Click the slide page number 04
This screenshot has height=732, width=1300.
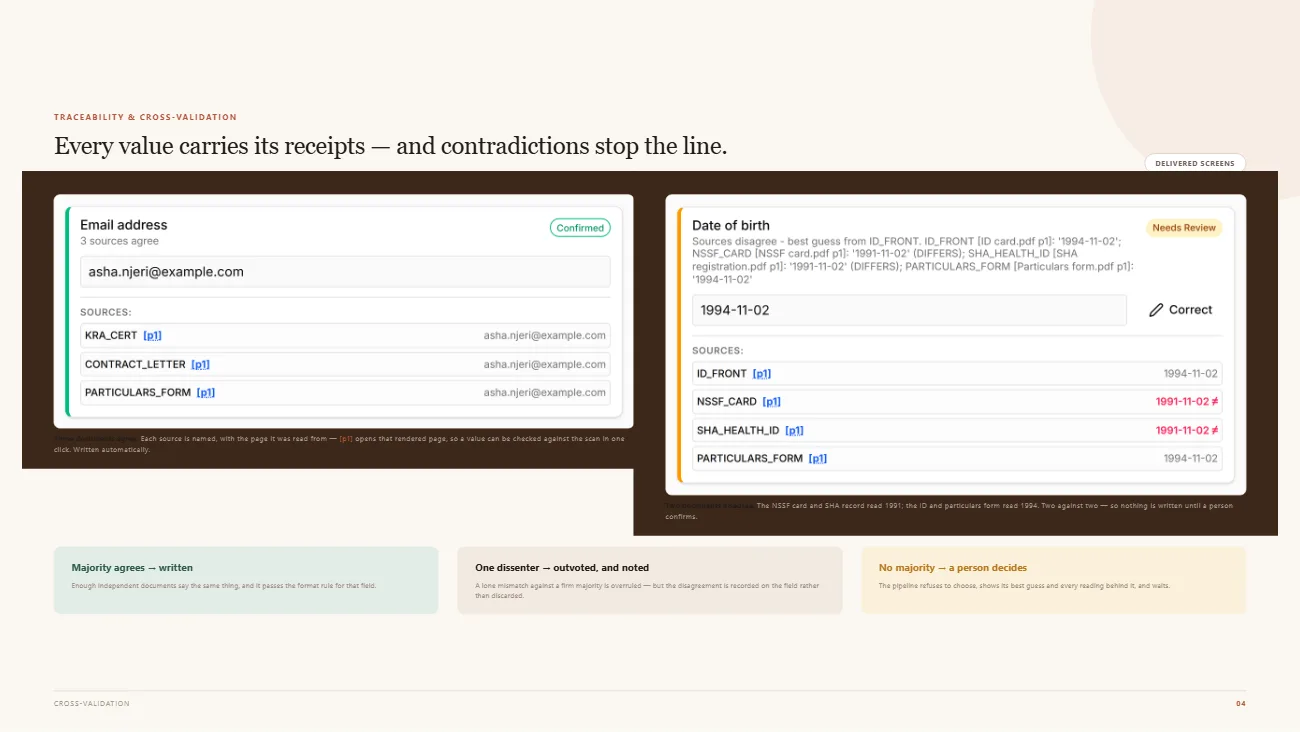point(1241,704)
